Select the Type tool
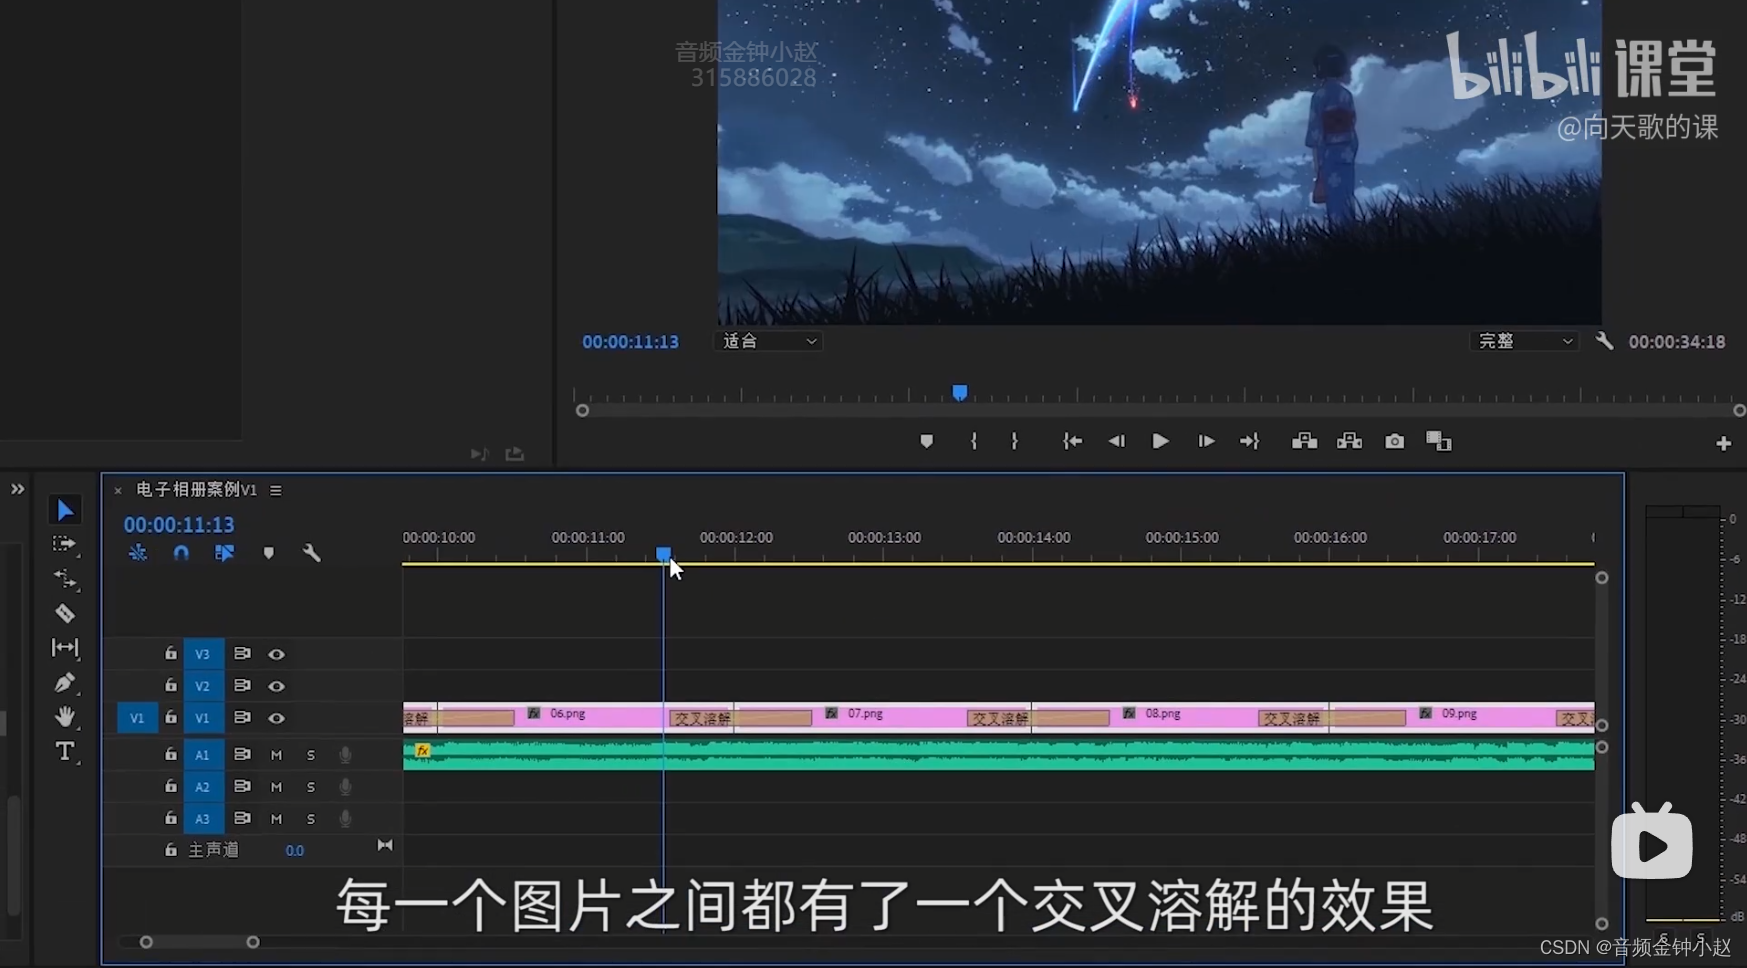Viewport: 1747px width, 968px height. [65, 751]
